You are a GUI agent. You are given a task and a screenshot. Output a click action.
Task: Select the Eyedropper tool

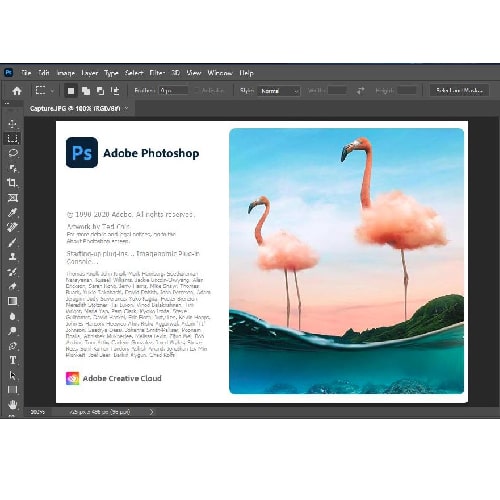[x=13, y=212]
